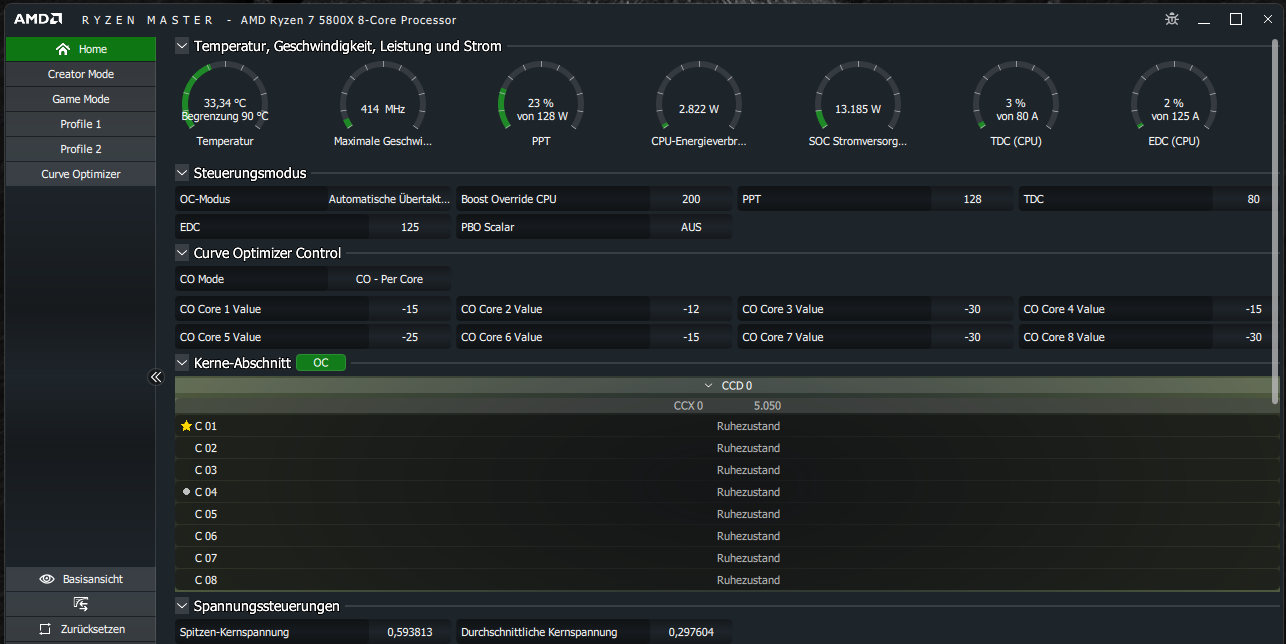This screenshot has width=1286, height=644.
Task: Select core row C 02
Action: pos(727,448)
